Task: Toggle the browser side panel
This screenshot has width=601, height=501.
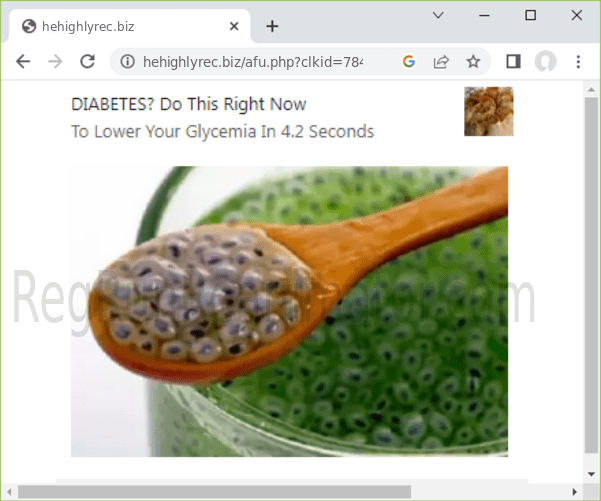Action: coord(513,61)
